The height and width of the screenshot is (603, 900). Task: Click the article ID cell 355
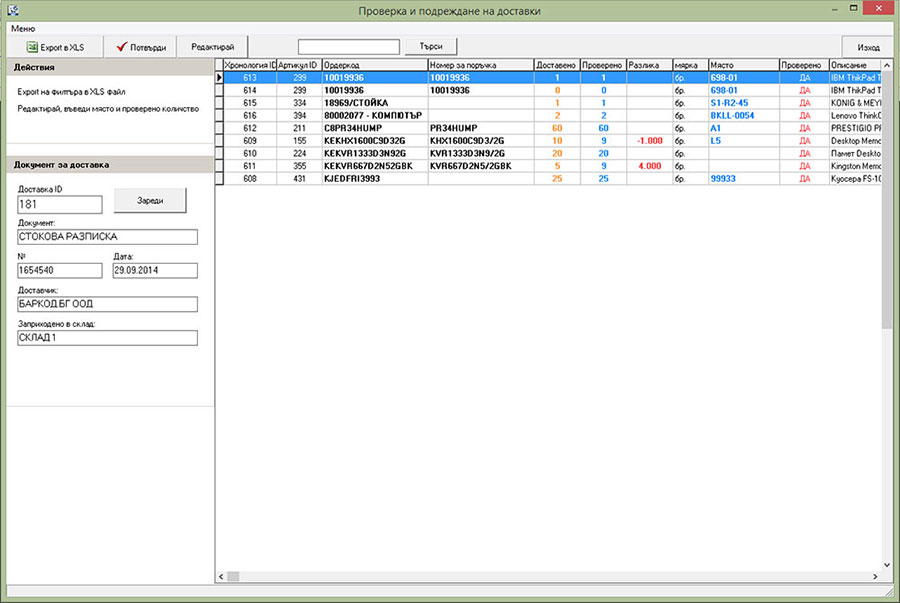pos(299,166)
